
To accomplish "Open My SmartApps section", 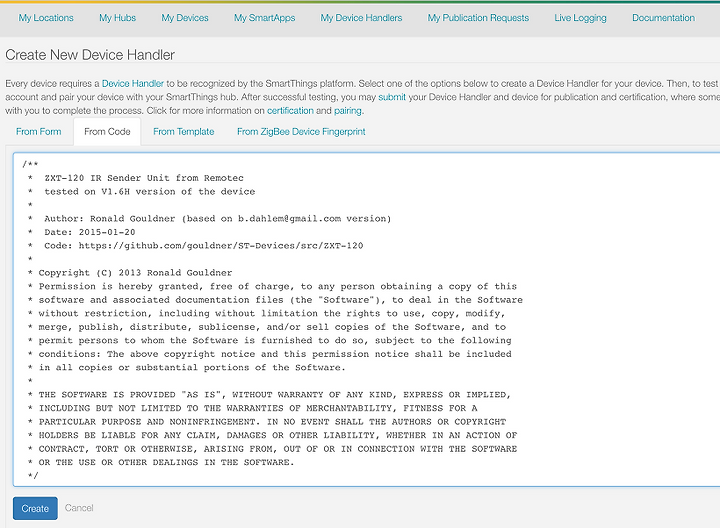I will (x=264, y=18).
